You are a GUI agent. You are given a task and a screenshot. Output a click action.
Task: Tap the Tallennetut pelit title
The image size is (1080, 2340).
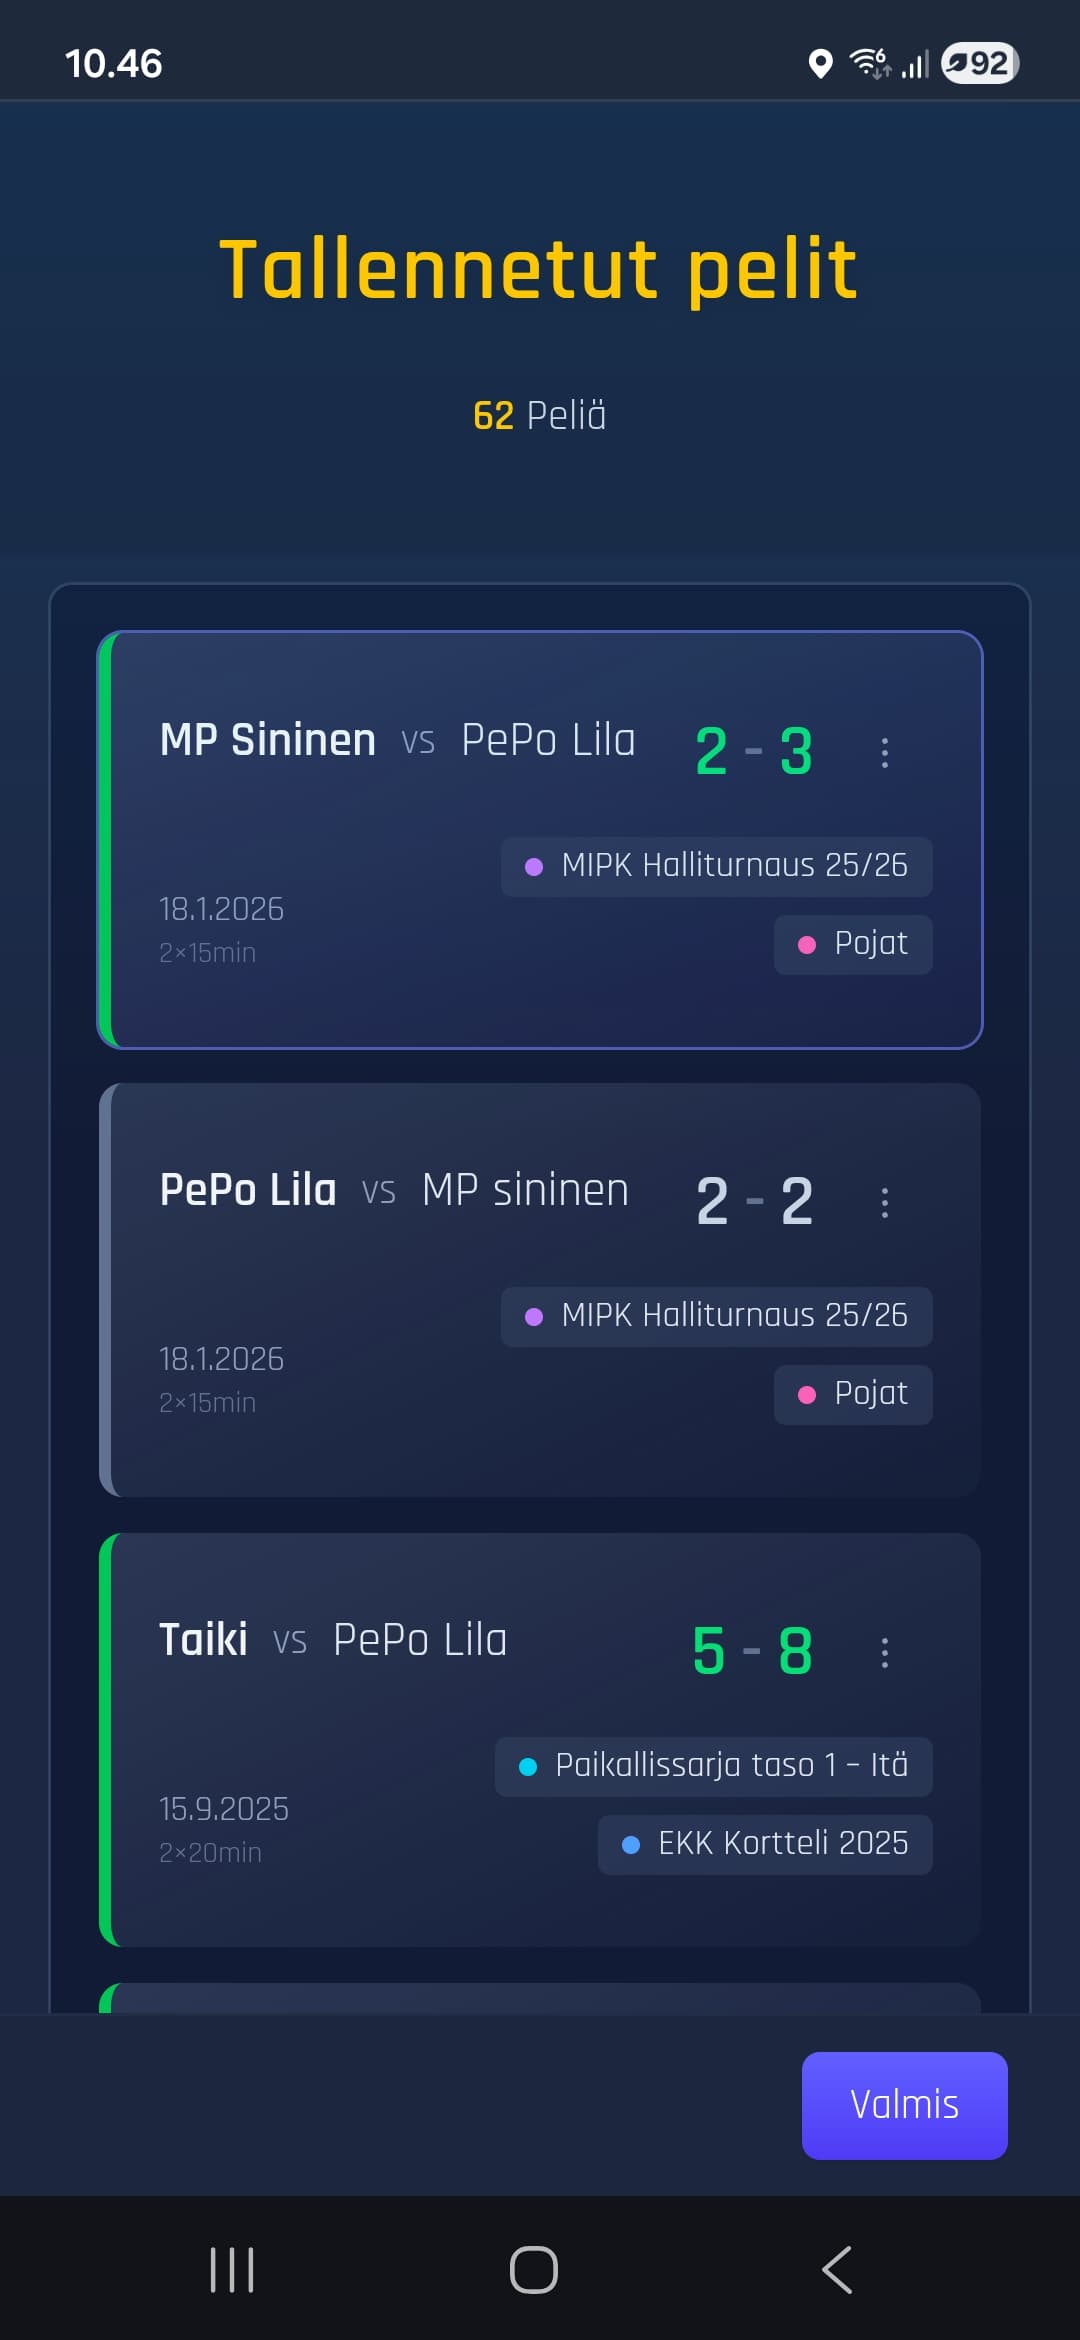pyautogui.click(x=540, y=268)
